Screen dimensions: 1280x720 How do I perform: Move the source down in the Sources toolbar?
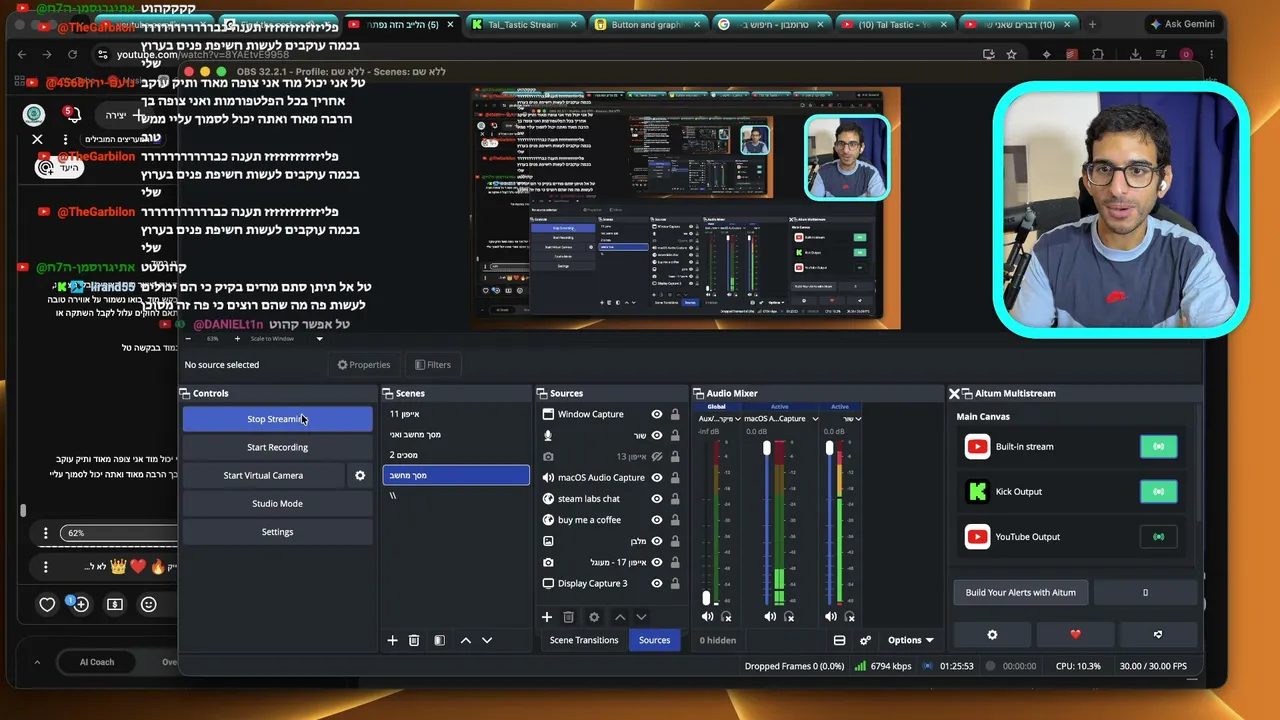point(642,617)
